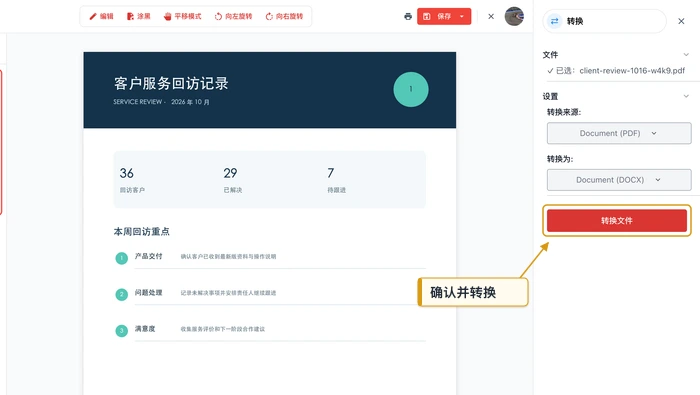Click the 客户服务回访记录 document title
Image resolution: width=700 pixels, height=395 pixels.
click(171, 83)
